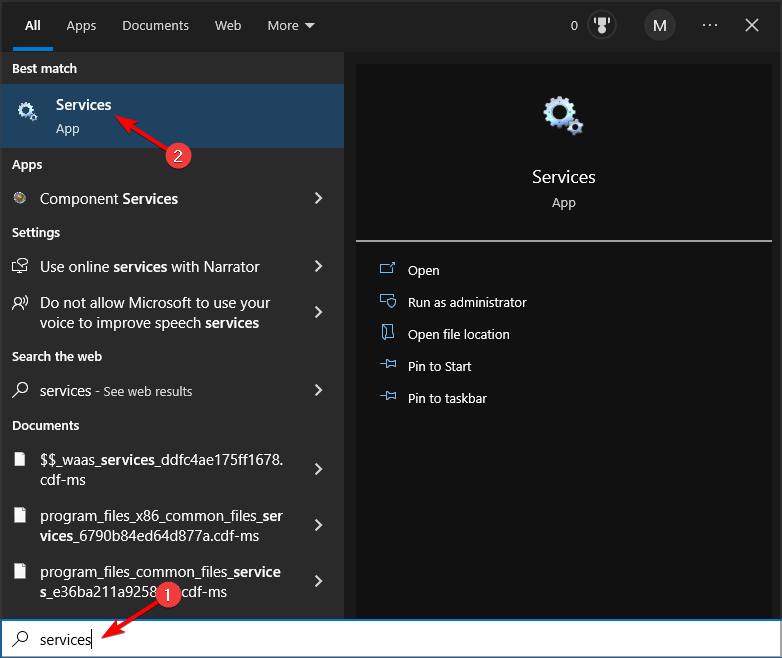The image size is (782, 658).
Task: Click the Pin to taskbar pin icon
Action: (x=388, y=396)
